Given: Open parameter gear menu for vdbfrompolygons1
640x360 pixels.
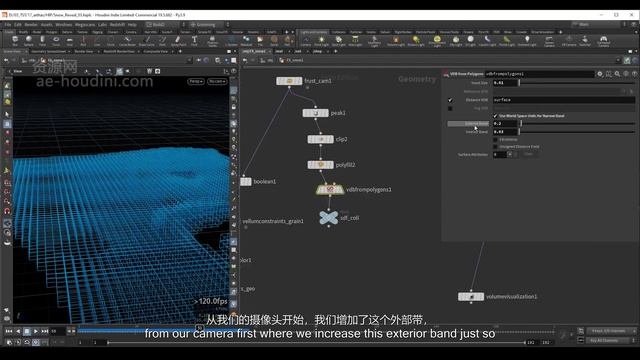Looking at the screenshot, I should [600, 74].
